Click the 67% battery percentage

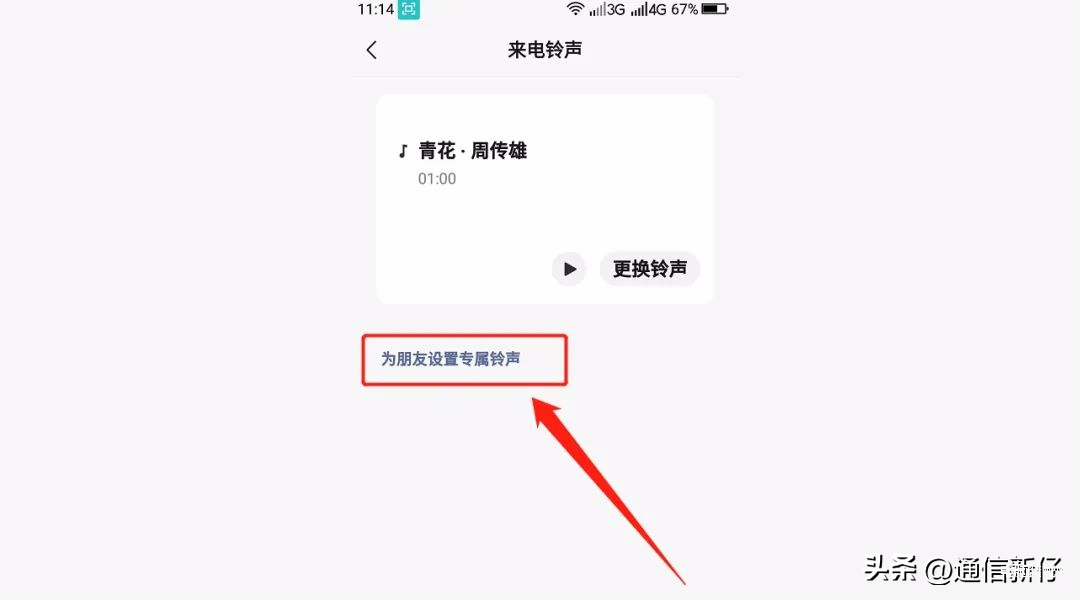(x=685, y=10)
